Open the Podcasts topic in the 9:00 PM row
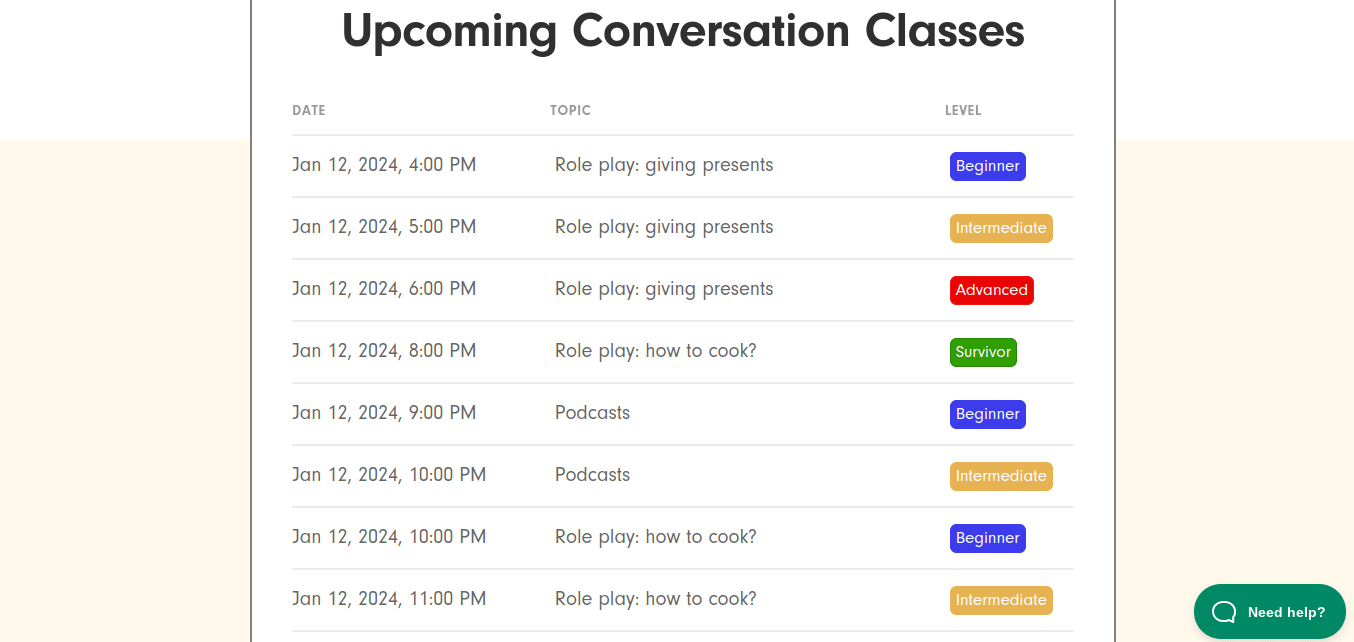Screen dimensions: 1354x642 tap(592, 413)
